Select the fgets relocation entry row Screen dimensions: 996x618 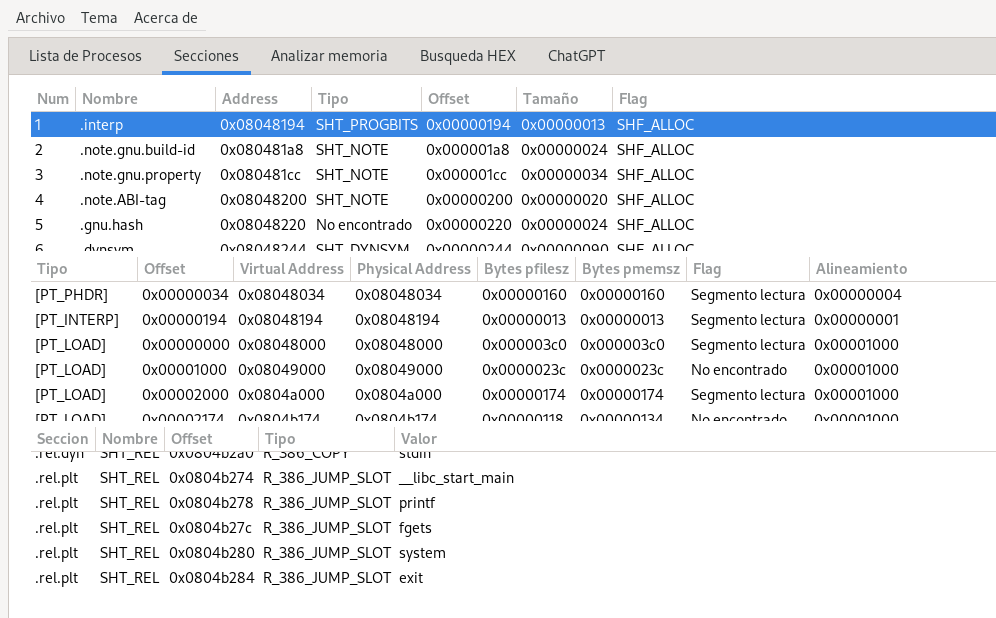(x=415, y=528)
